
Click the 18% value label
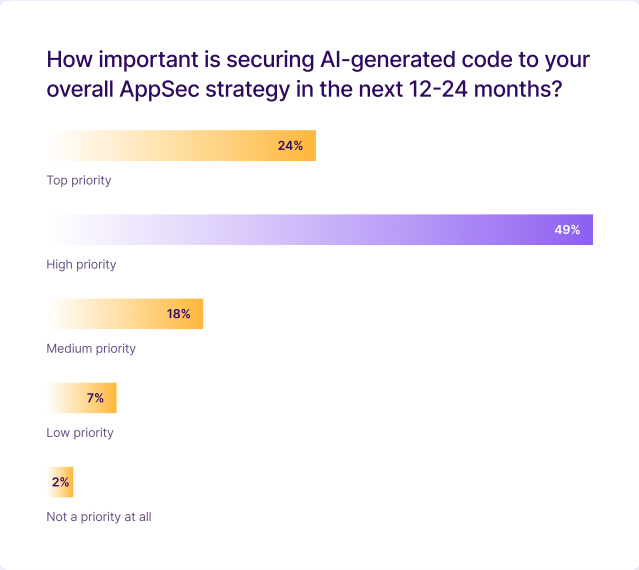(x=179, y=314)
